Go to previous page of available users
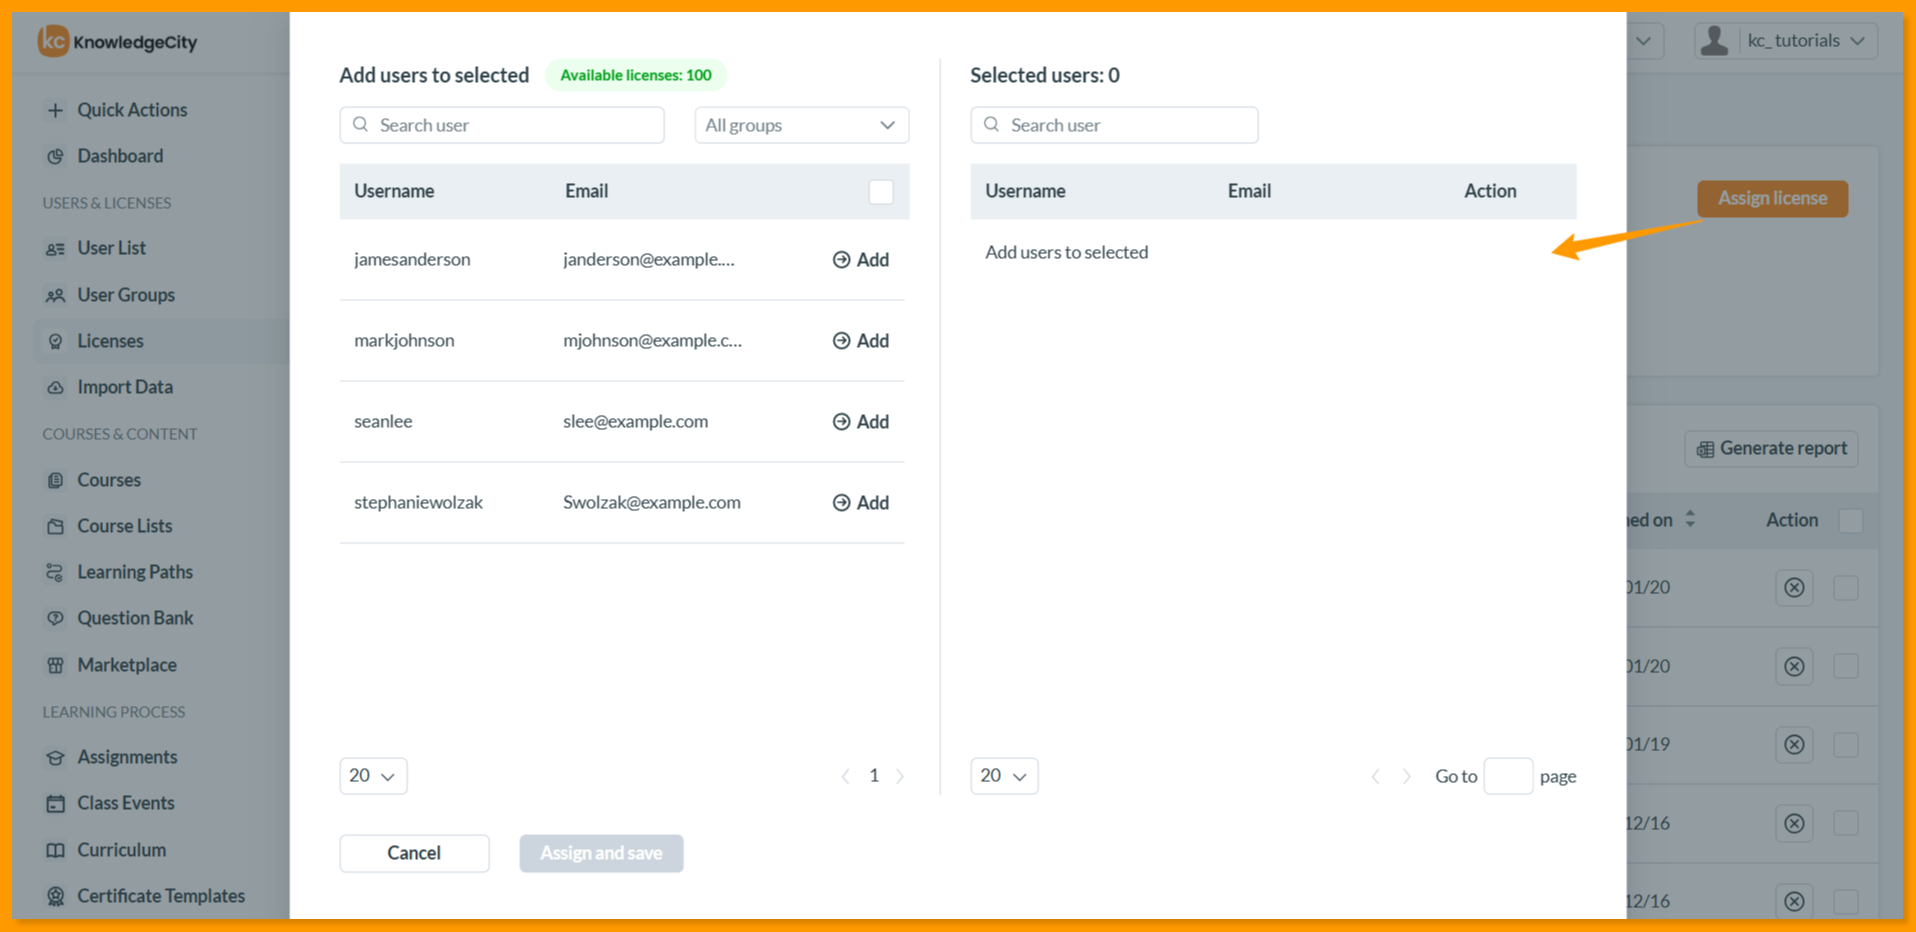 tap(846, 776)
